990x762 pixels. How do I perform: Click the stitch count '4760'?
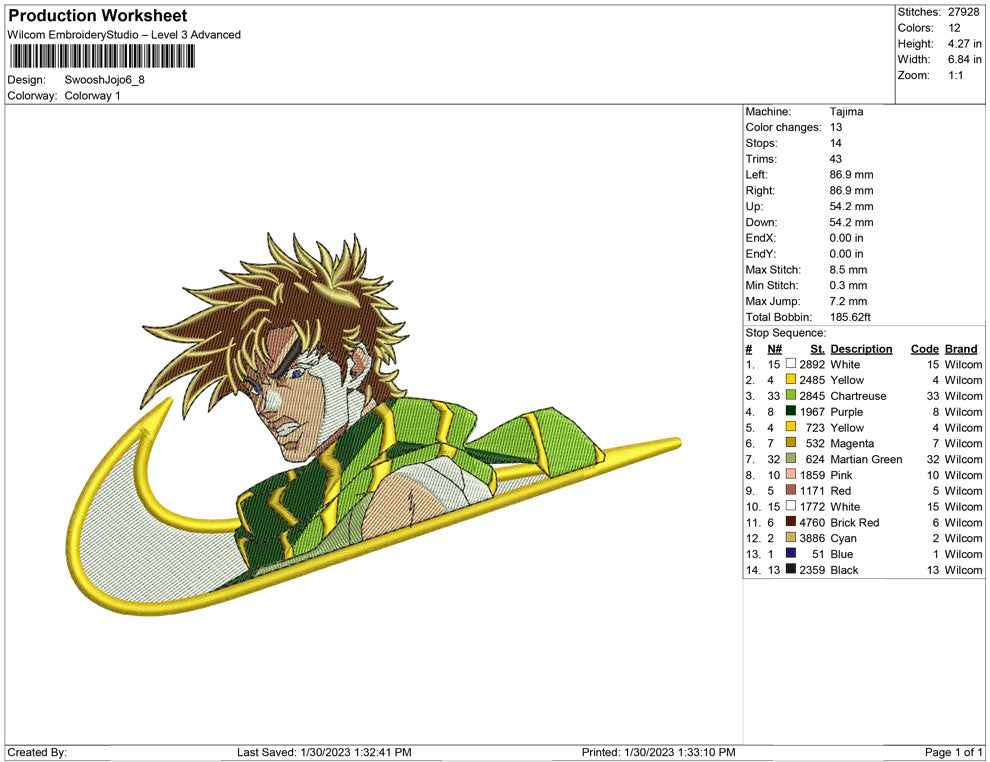[x=812, y=522]
